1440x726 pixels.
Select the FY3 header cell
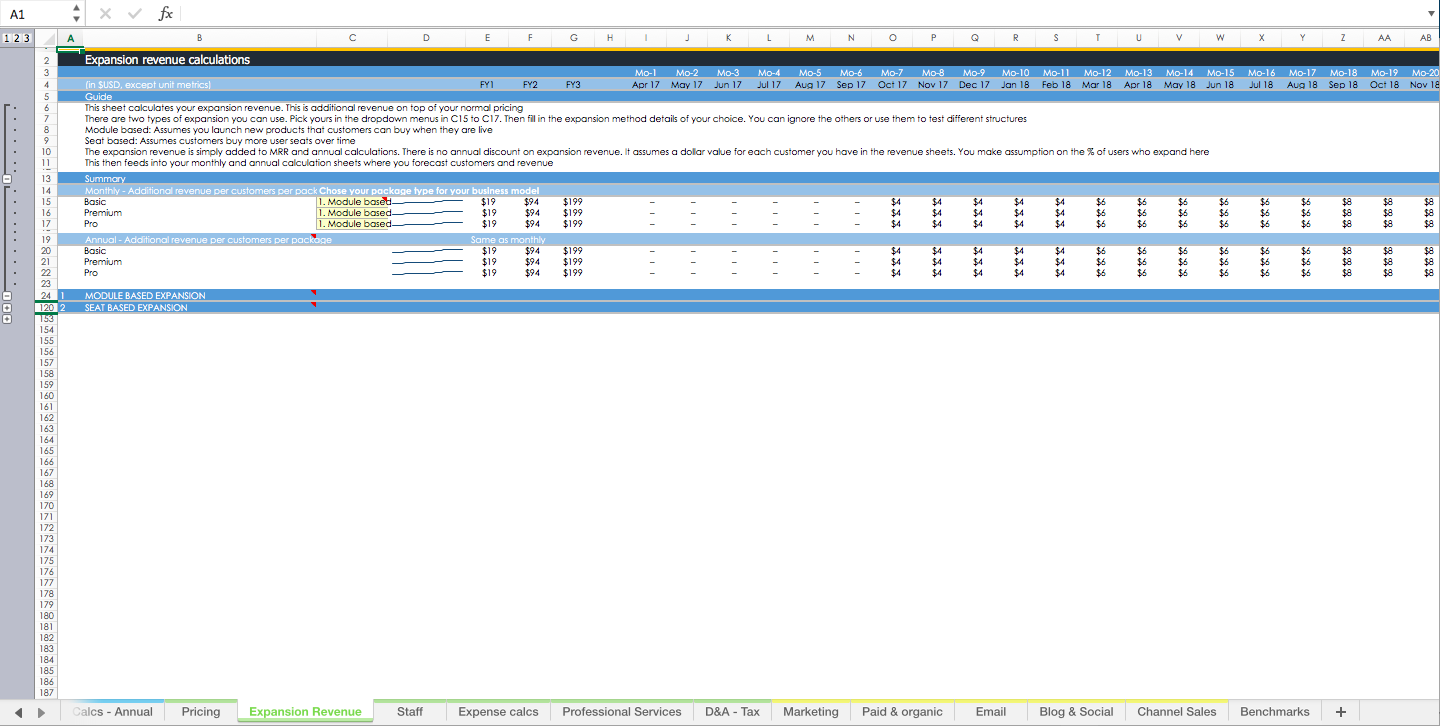point(573,85)
